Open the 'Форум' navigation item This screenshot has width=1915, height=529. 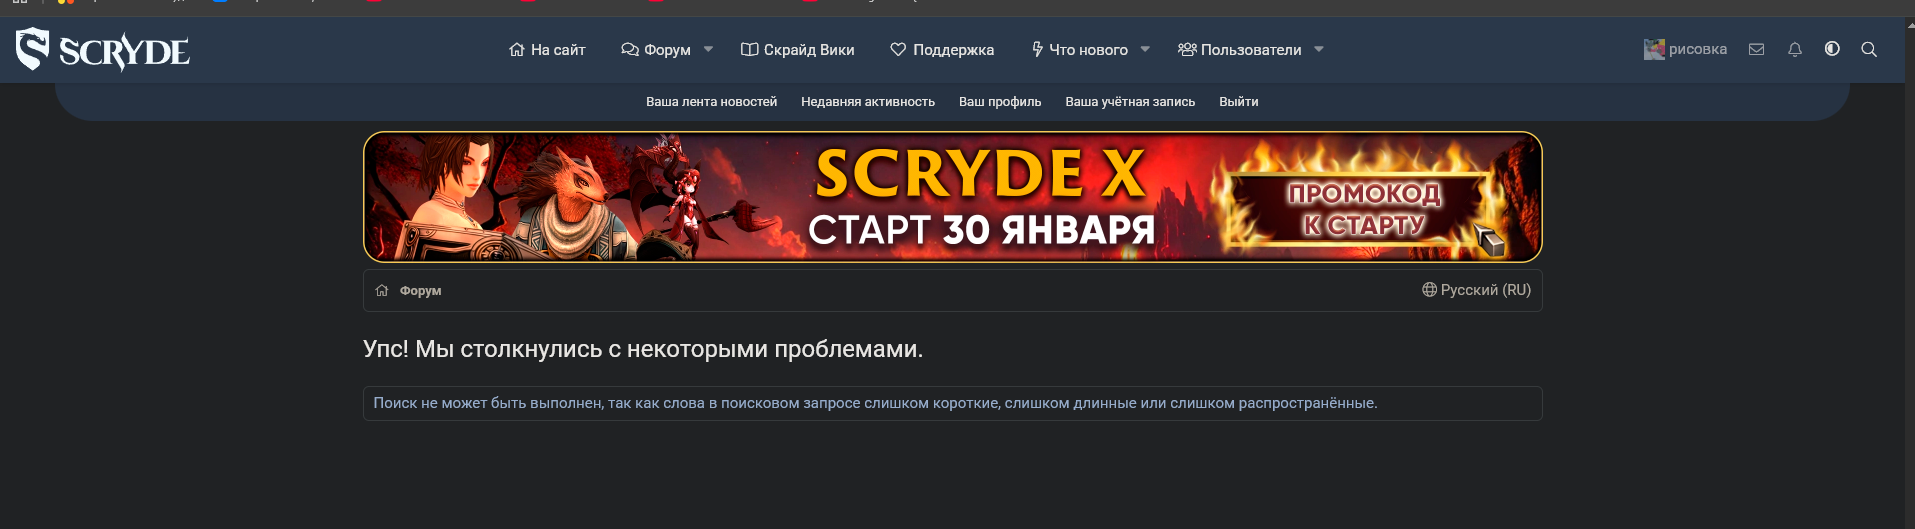[656, 49]
